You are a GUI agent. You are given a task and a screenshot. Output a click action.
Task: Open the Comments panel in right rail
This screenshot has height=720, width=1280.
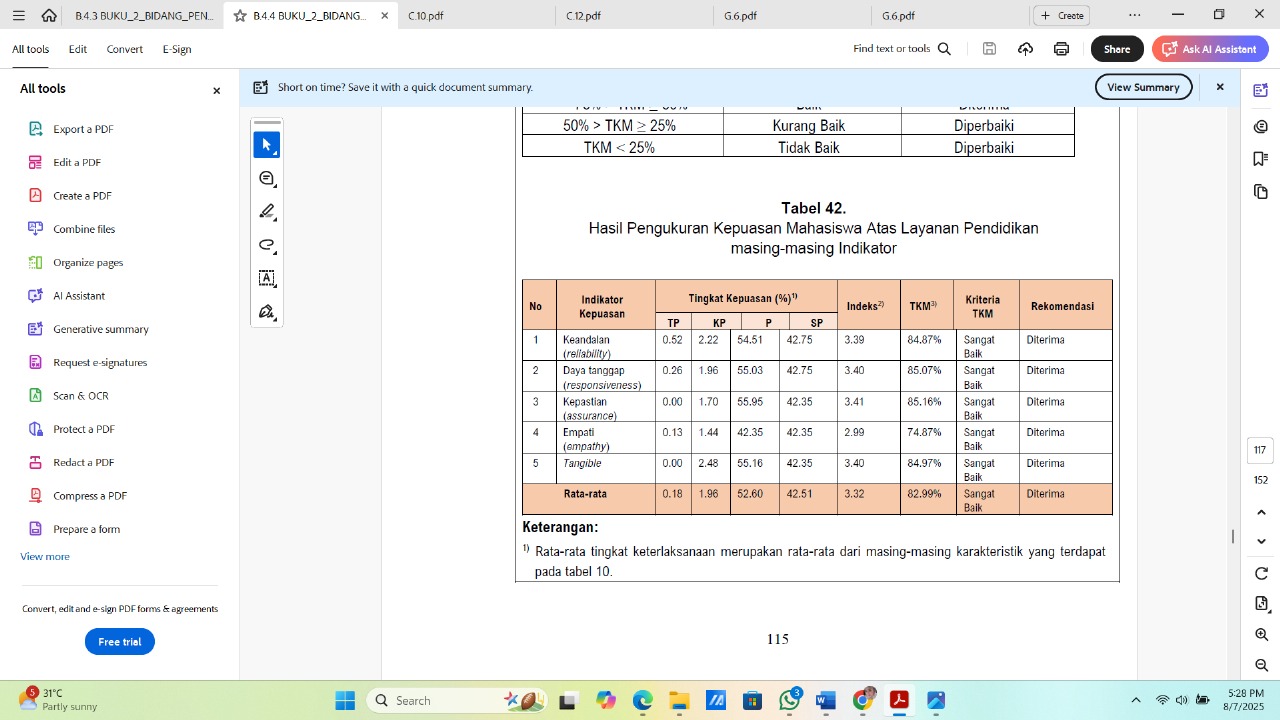pyautogui.click(x=1261, y=127)
